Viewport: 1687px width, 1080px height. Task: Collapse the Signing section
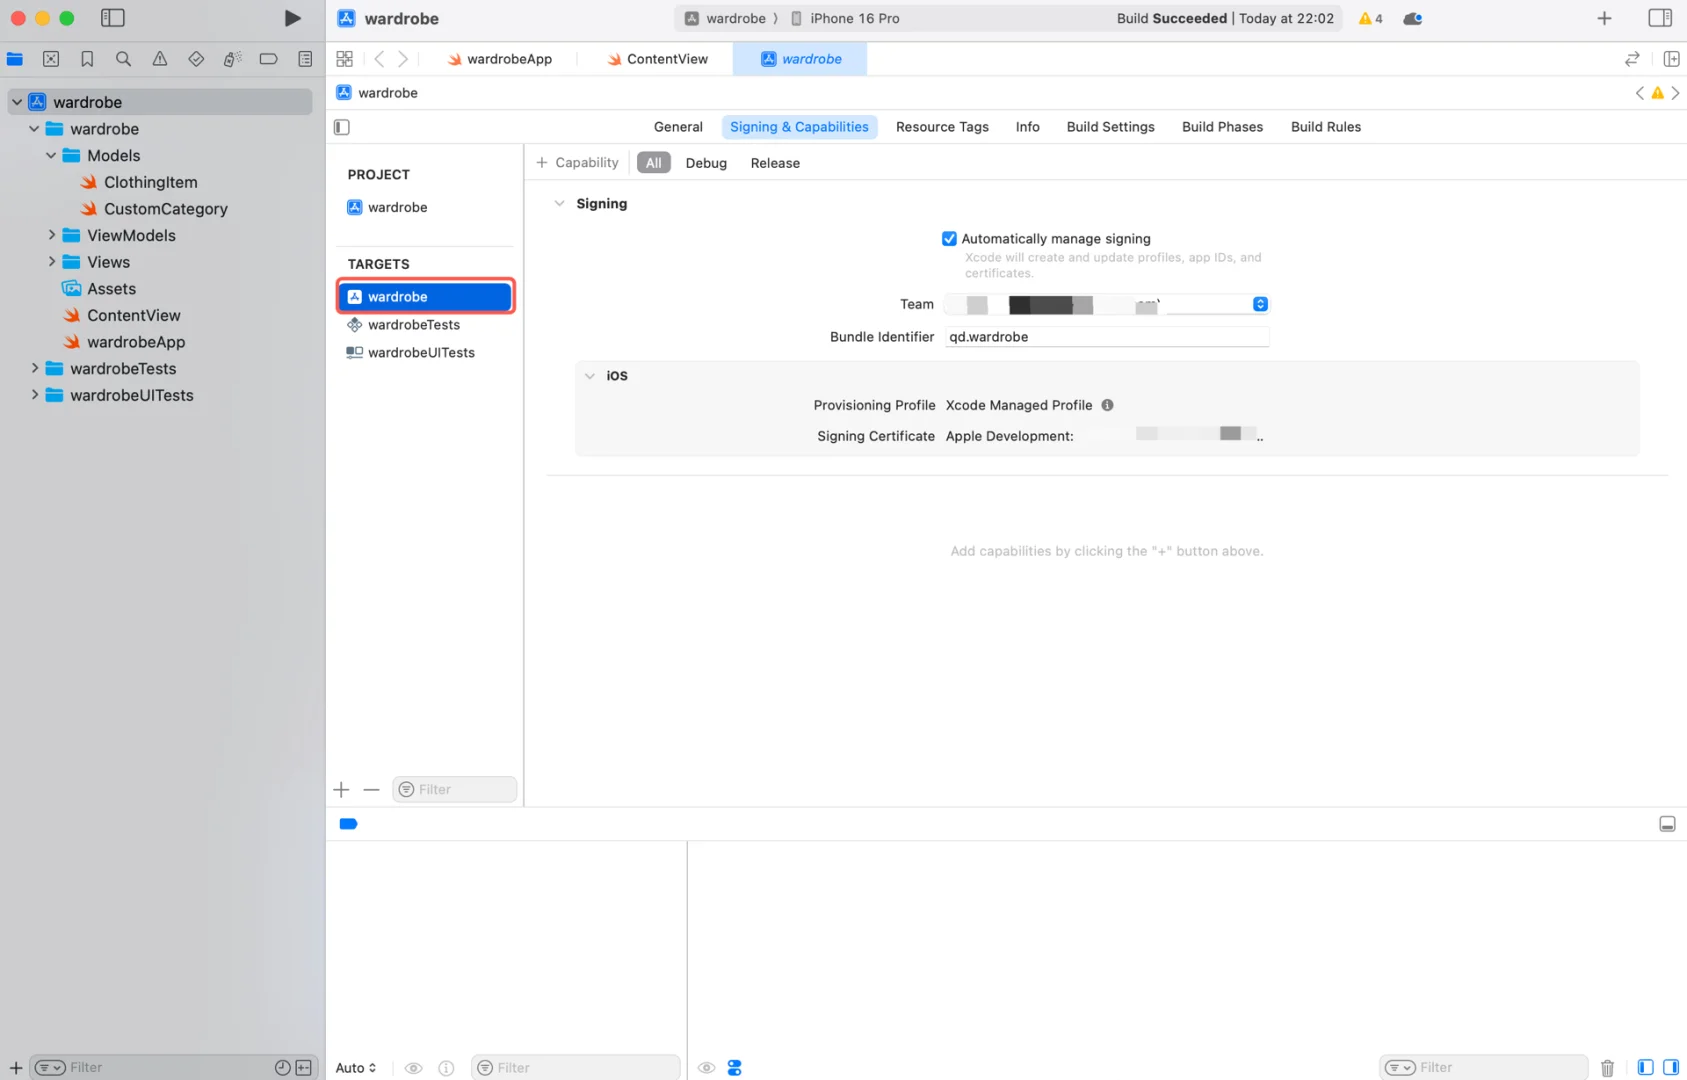[559, 204]
